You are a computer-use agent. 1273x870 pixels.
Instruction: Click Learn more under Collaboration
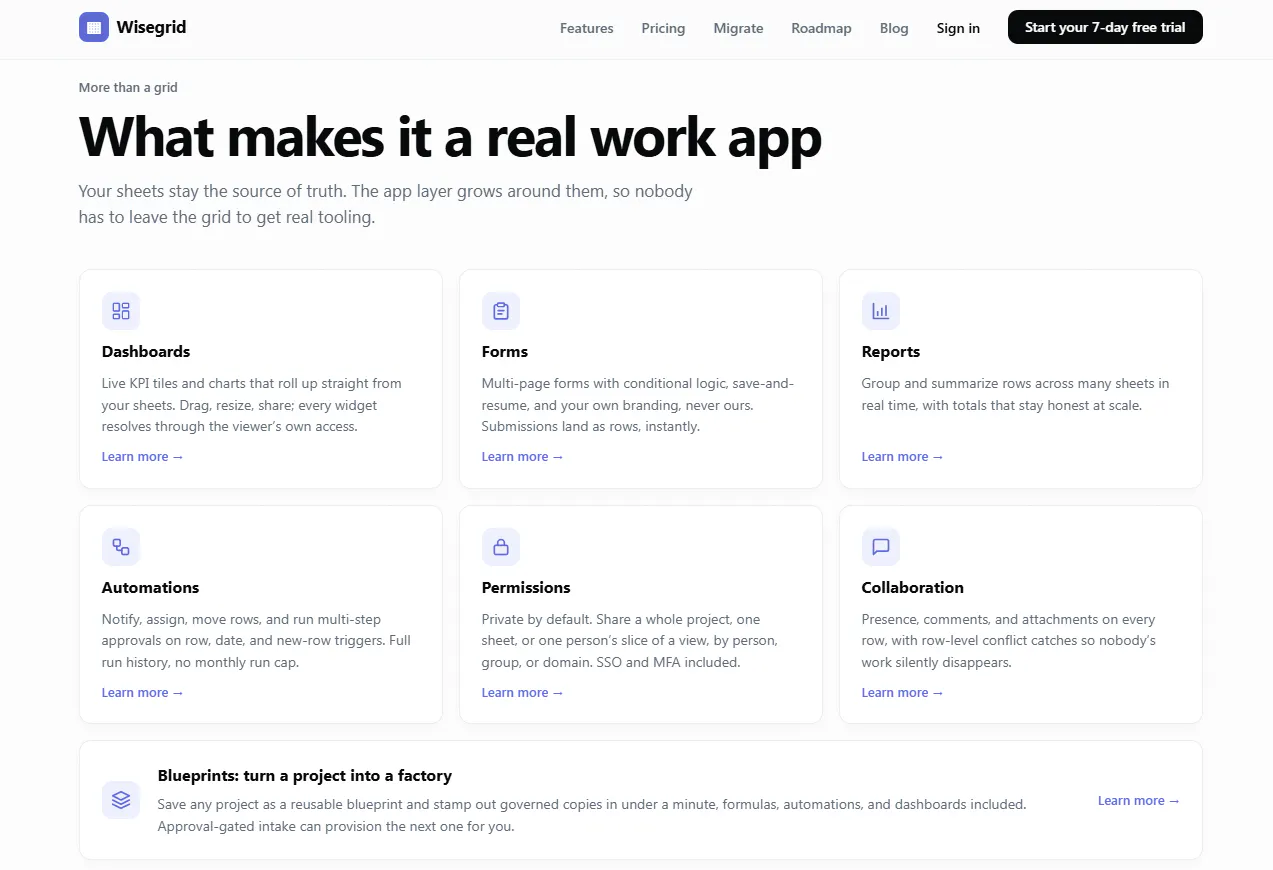click(903, 693)
